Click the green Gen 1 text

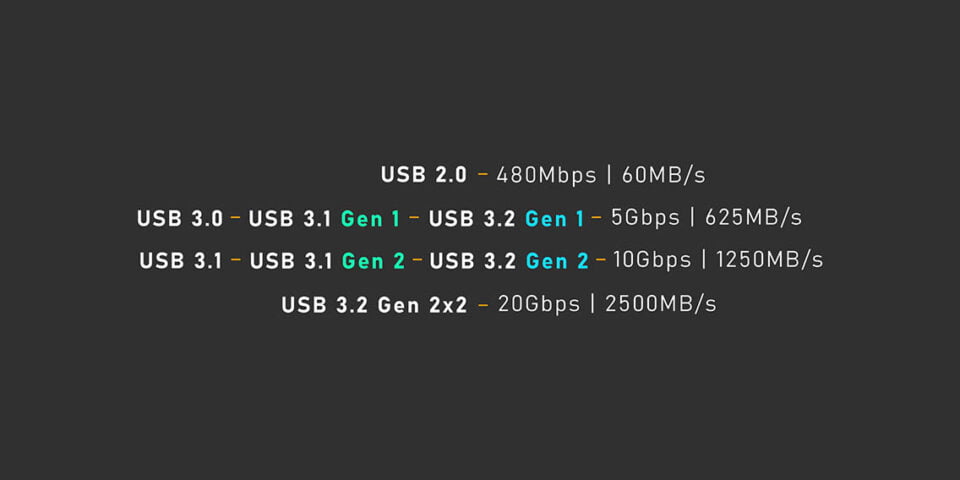point(370,219)
